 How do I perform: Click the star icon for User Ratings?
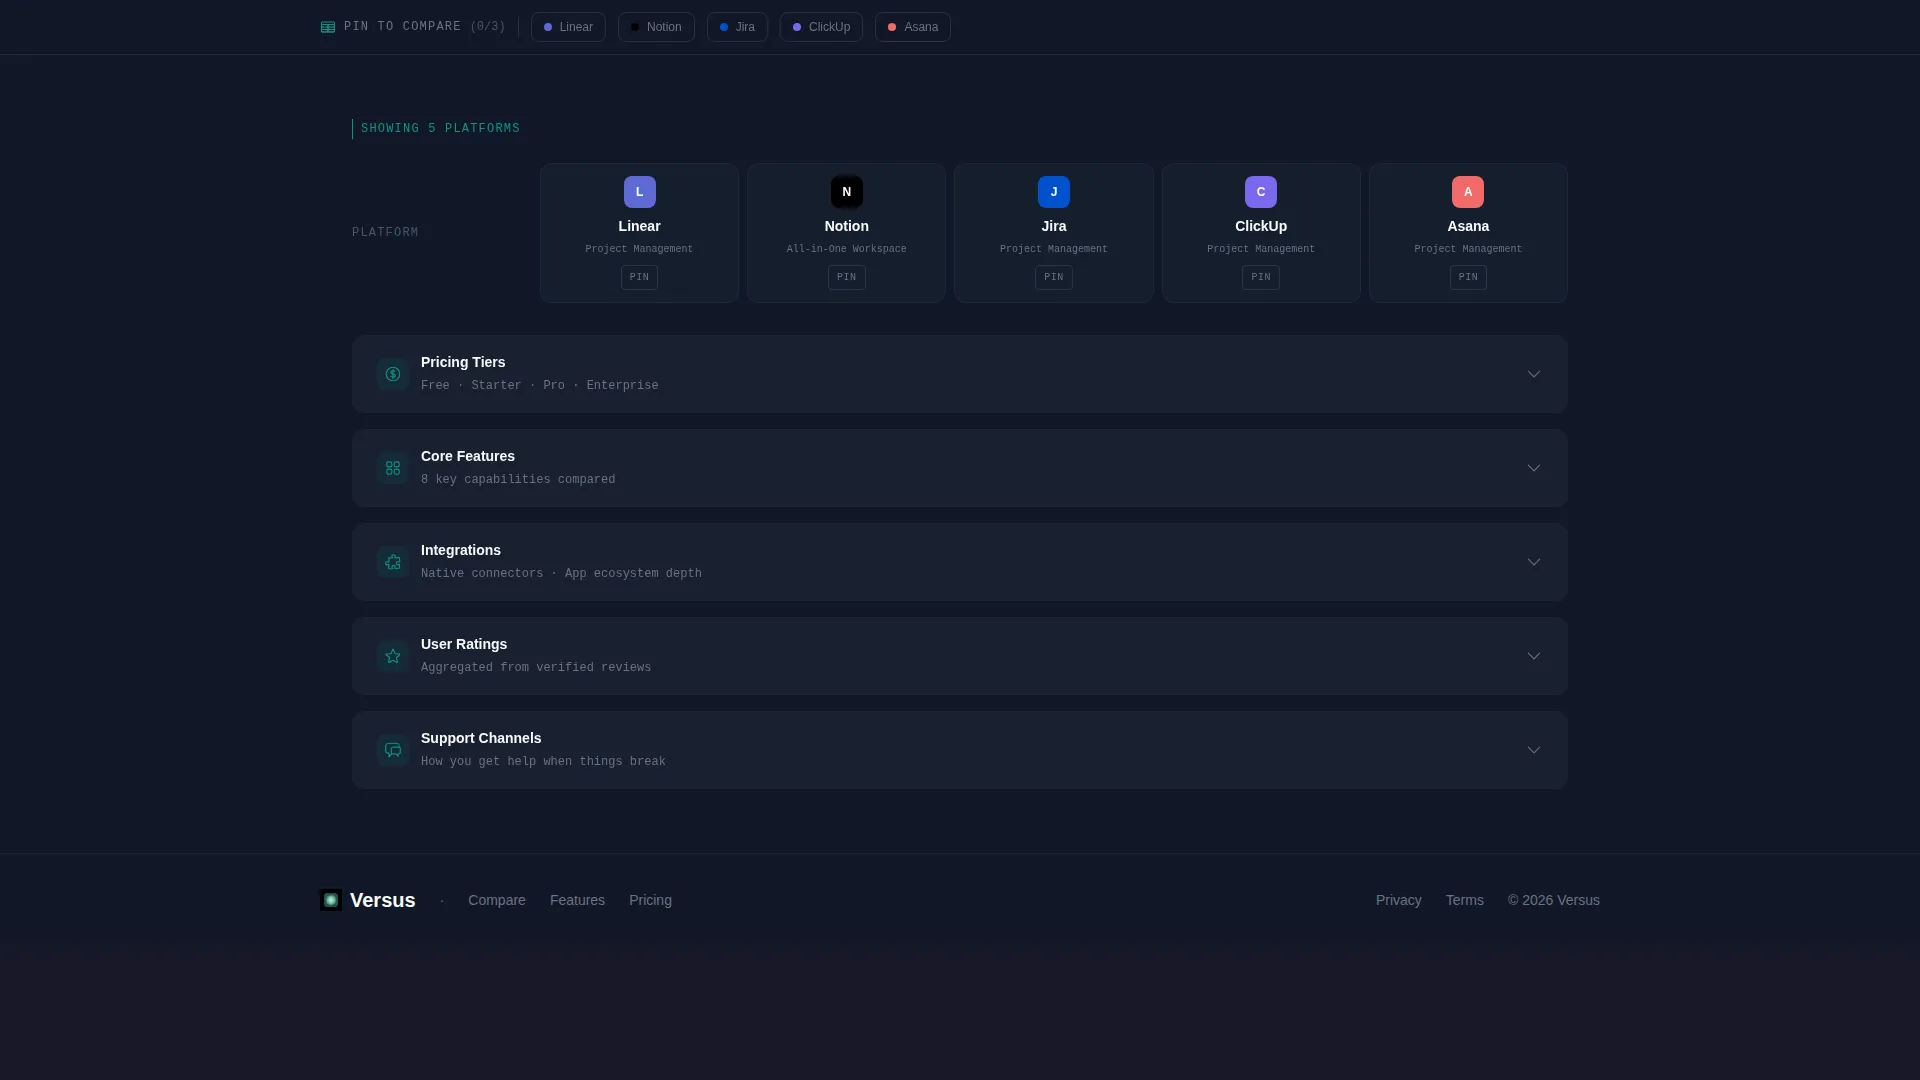tap(393, 656)
